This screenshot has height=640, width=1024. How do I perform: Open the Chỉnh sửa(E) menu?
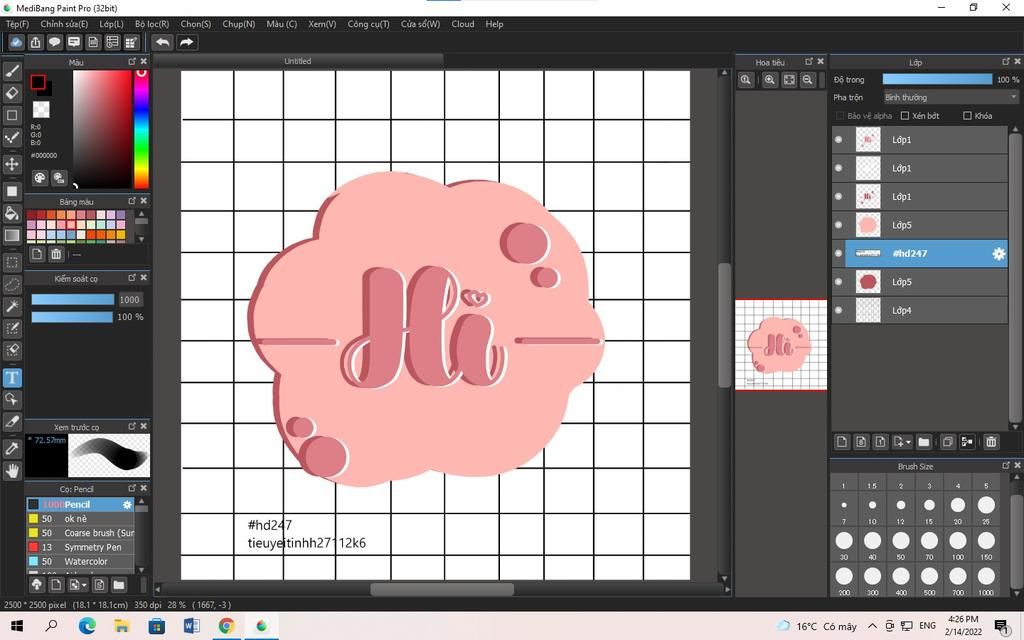[x=64, y=24]
